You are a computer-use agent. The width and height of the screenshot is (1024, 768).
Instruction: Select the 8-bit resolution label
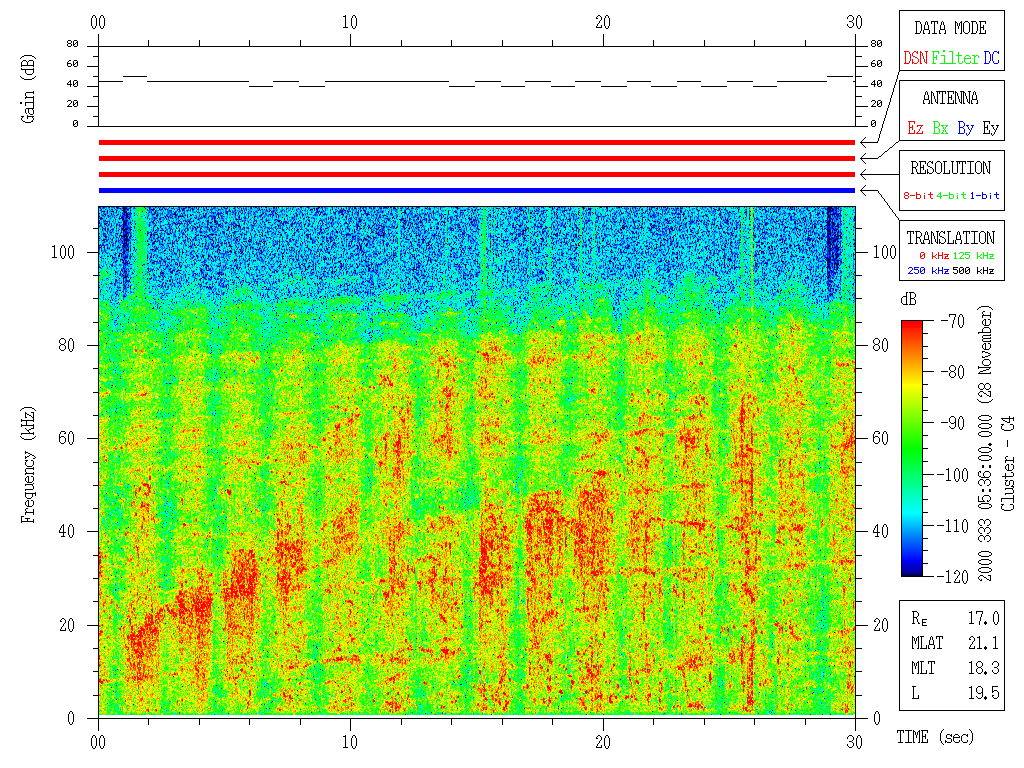click(919, 196)
